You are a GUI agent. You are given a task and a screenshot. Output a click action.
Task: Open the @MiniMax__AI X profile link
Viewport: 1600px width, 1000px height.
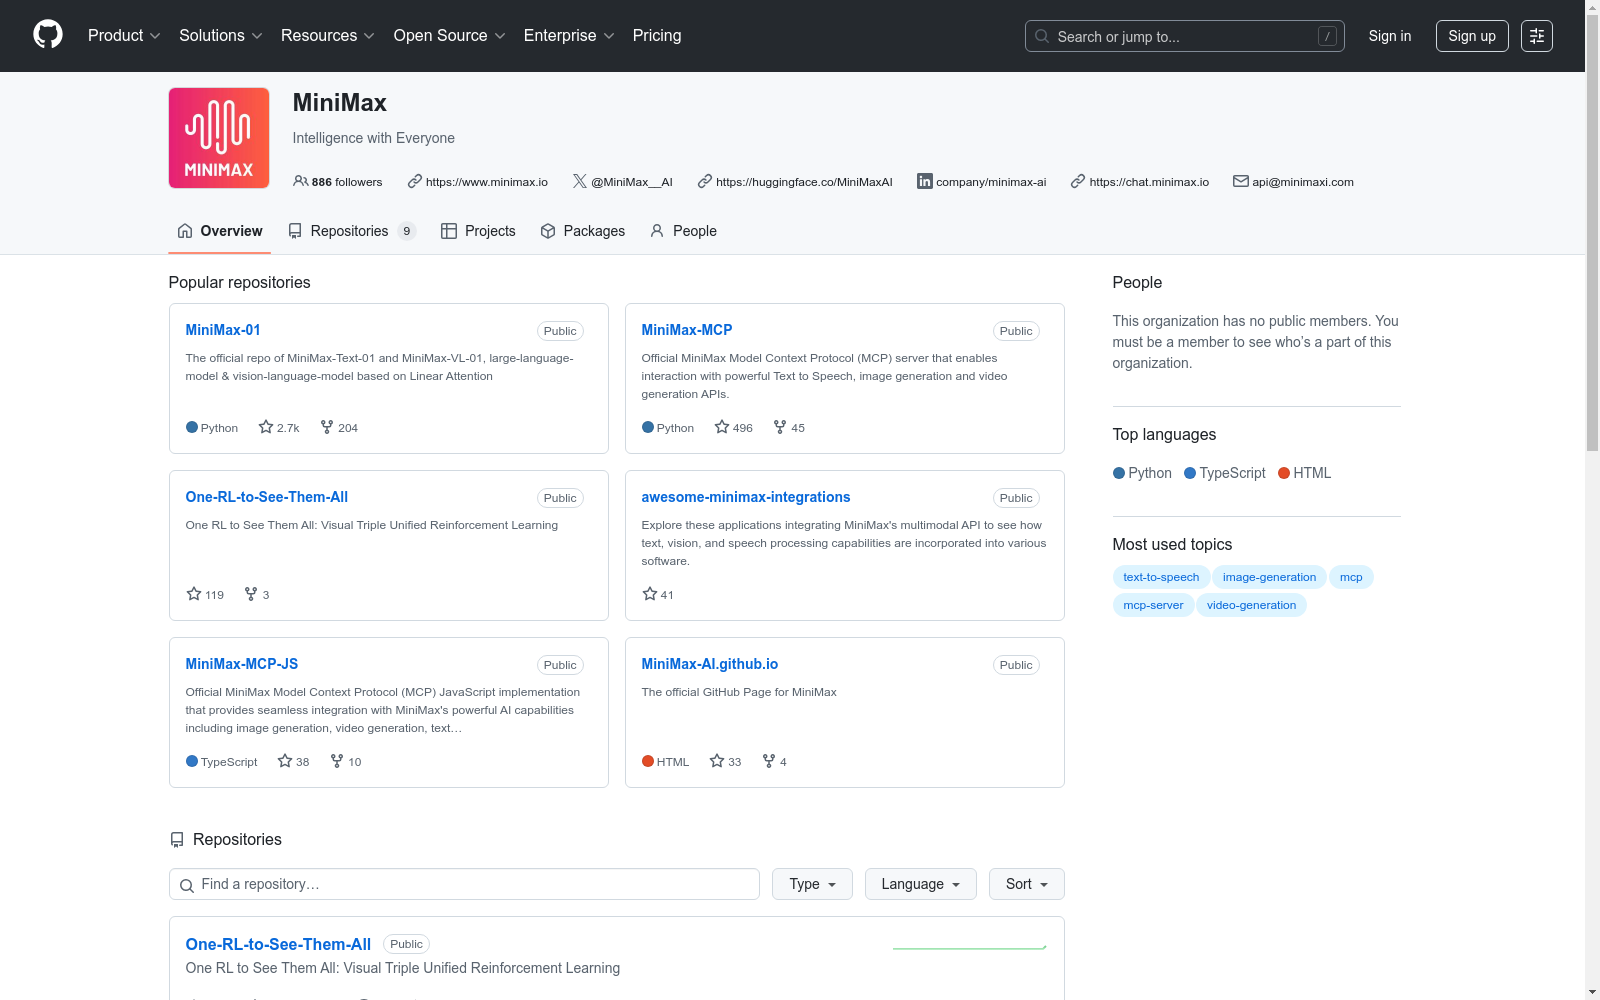(x=631, y=182)
